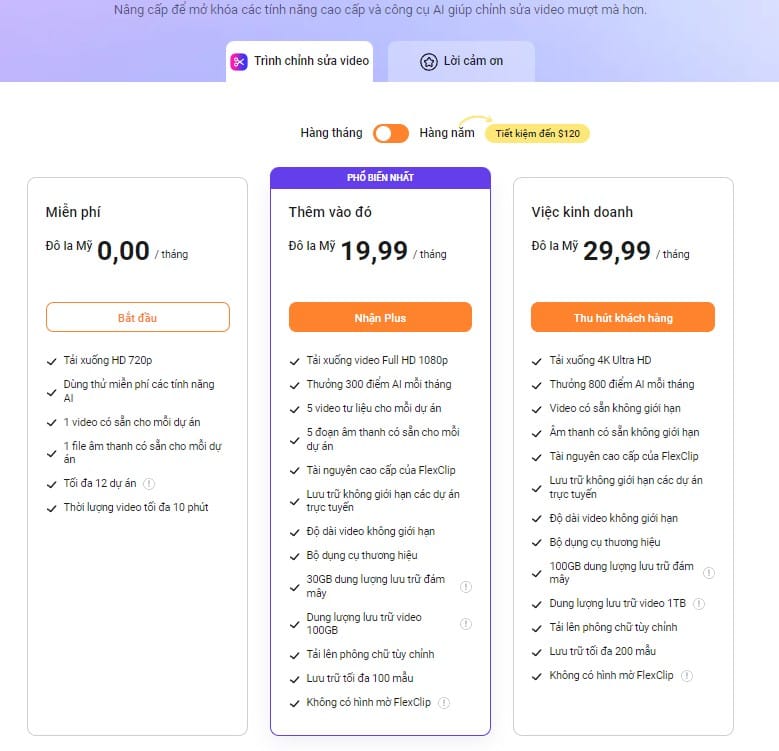The height and width of the screenshot is (751, 779).
Task: Click the star icon on the Lời cảm ơn tab
Action: coord(428,62)
